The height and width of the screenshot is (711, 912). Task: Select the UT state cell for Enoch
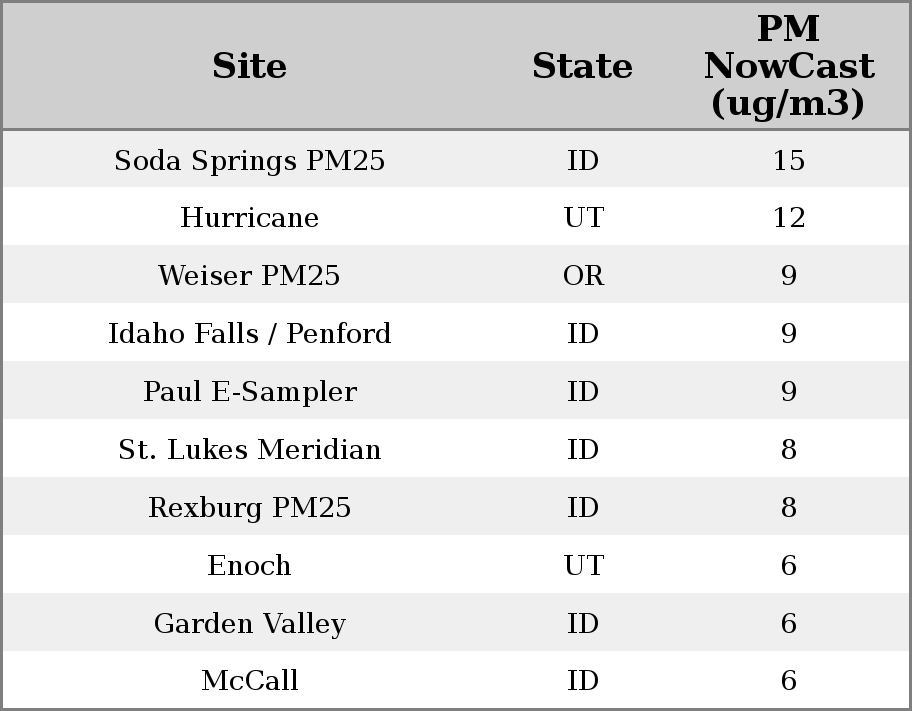[x=583, y=566]
